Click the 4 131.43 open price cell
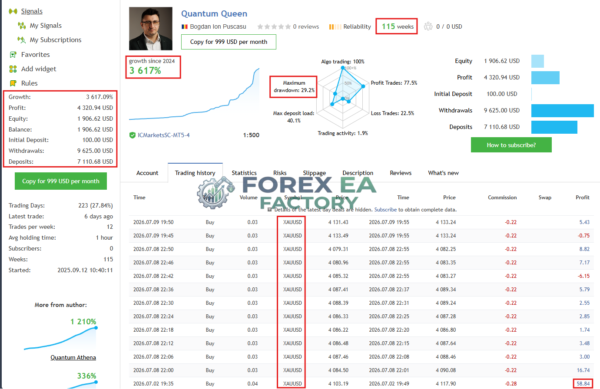 tap(338, 222)
